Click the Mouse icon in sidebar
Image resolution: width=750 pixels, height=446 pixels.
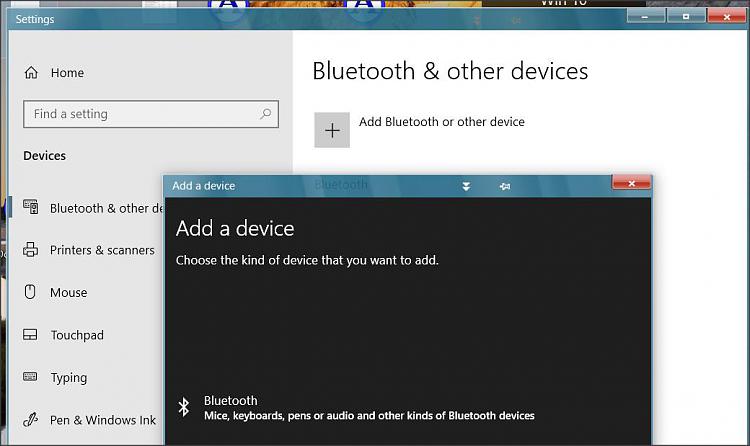30,291
